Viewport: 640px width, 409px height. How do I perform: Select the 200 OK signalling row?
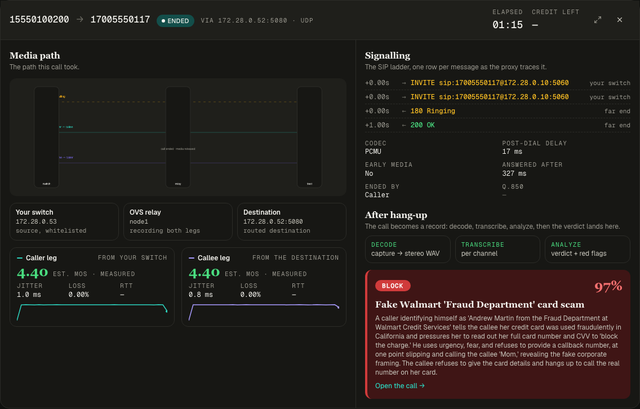coord(498,125)
